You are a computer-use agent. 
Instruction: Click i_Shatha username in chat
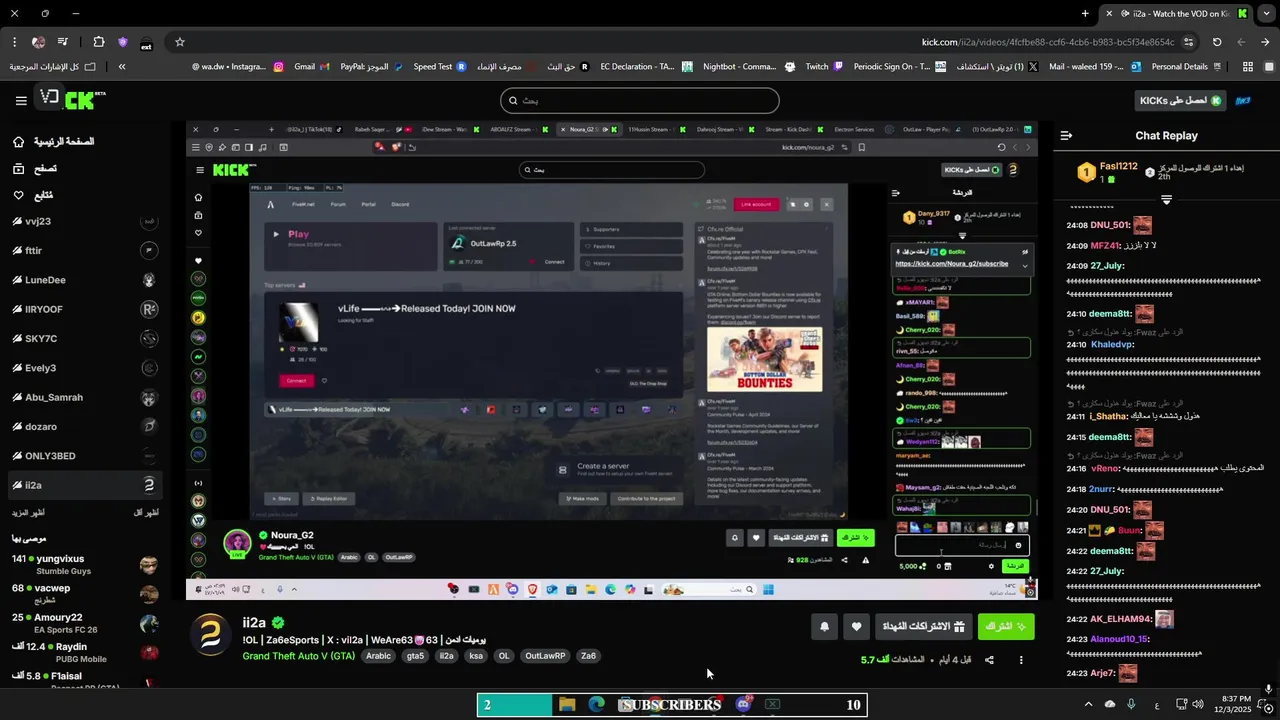click(1108, 416)
